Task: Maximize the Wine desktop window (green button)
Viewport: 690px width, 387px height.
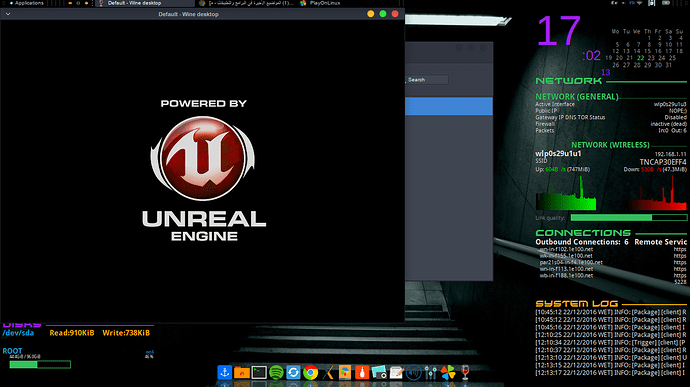Action: pos(383,14)
